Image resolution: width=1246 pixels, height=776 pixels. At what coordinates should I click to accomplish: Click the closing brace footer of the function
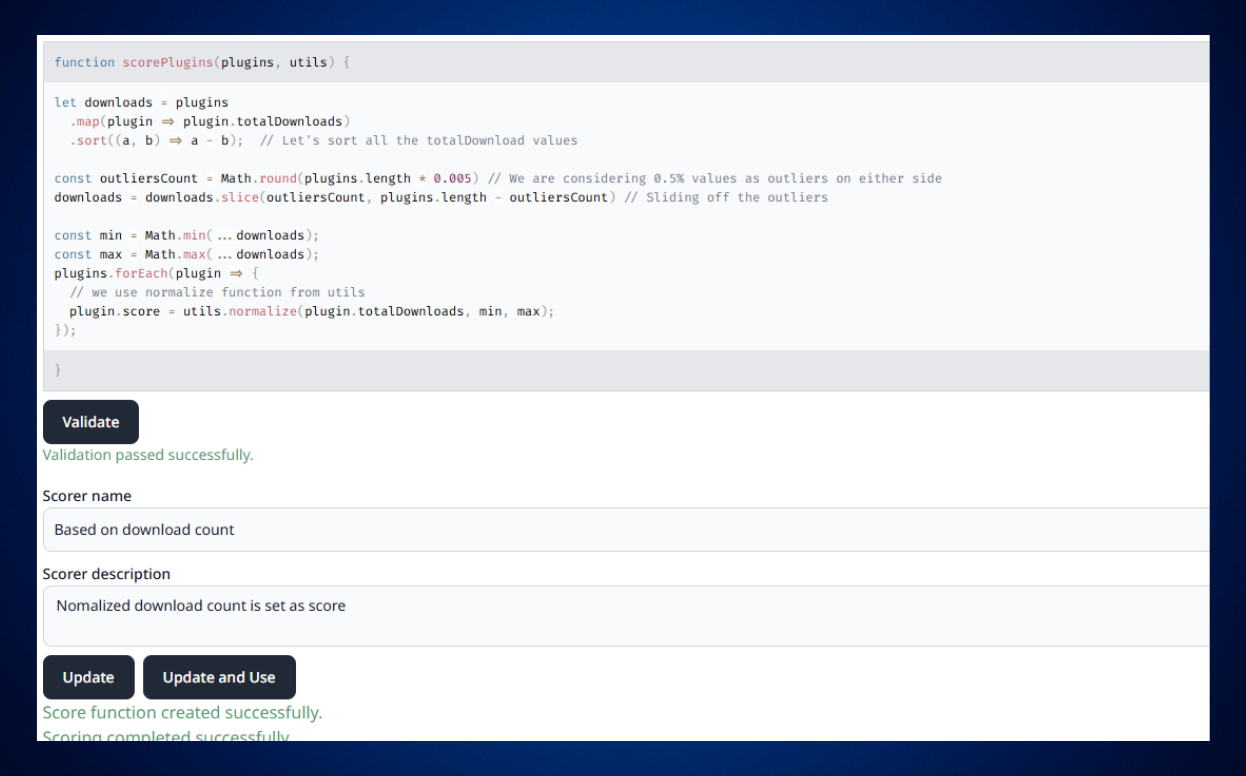tap(58, 370)
